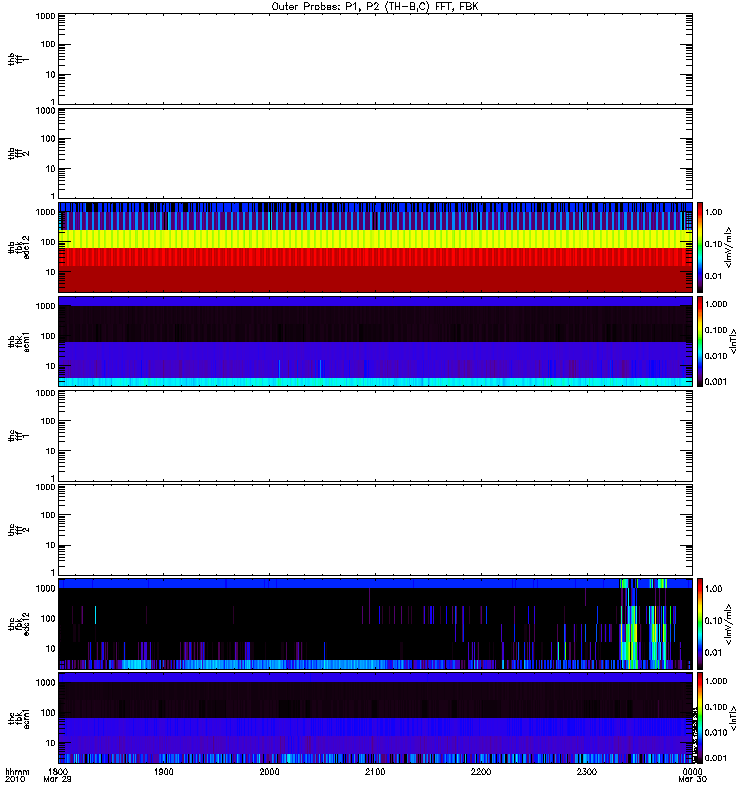Click the dark red band in thb fbk edc12 spectrogram
Viewport: 750px width, 800px height.
point(376,279)
